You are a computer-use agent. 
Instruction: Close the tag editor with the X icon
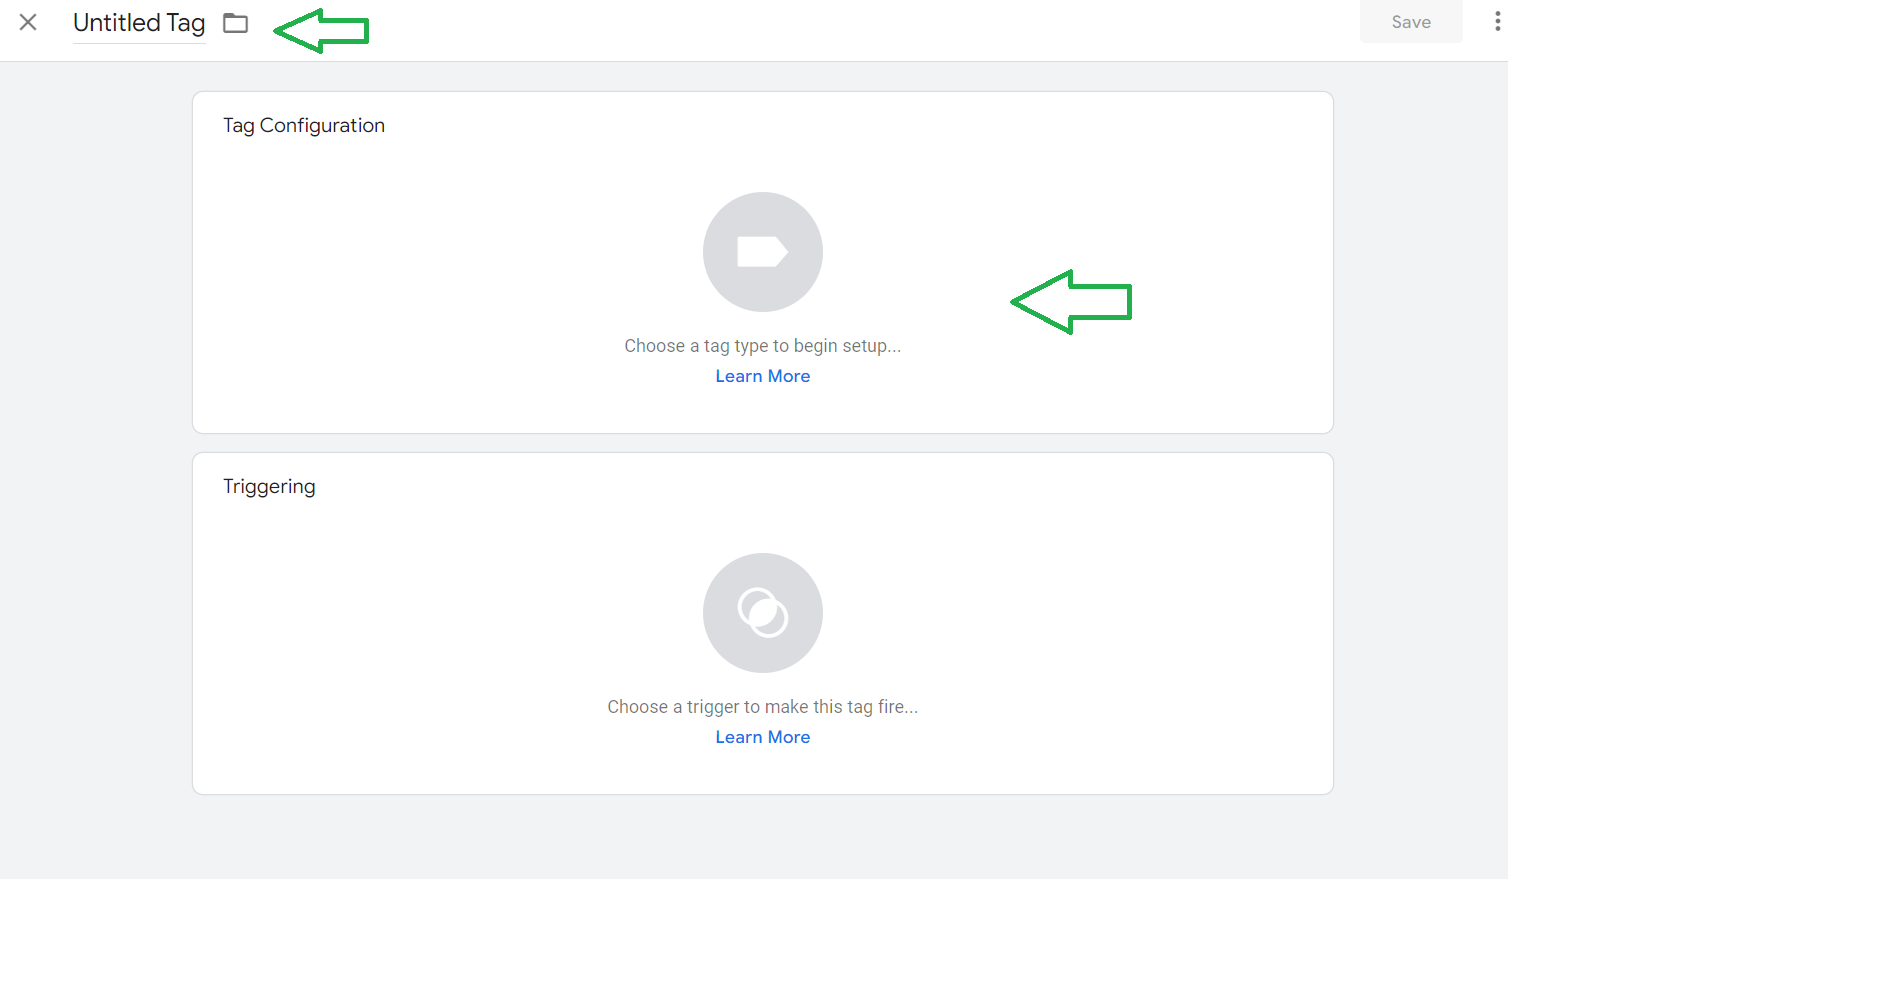(x=28, y=22)
